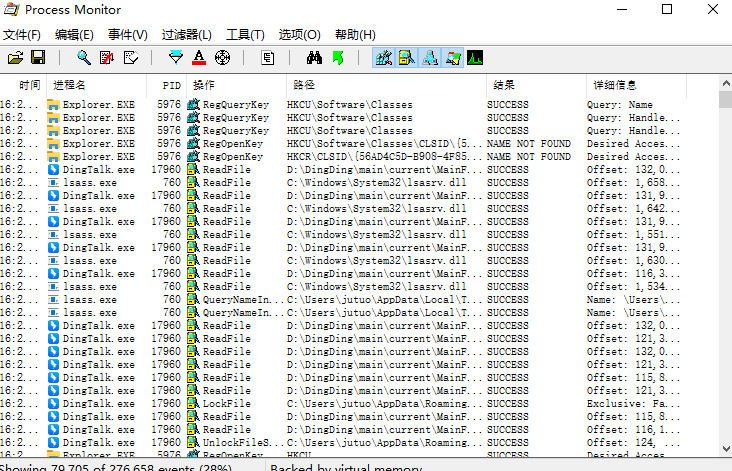732x471 pixels.
Task: Click the 时间 column header
Action: (x=23, y=85)
